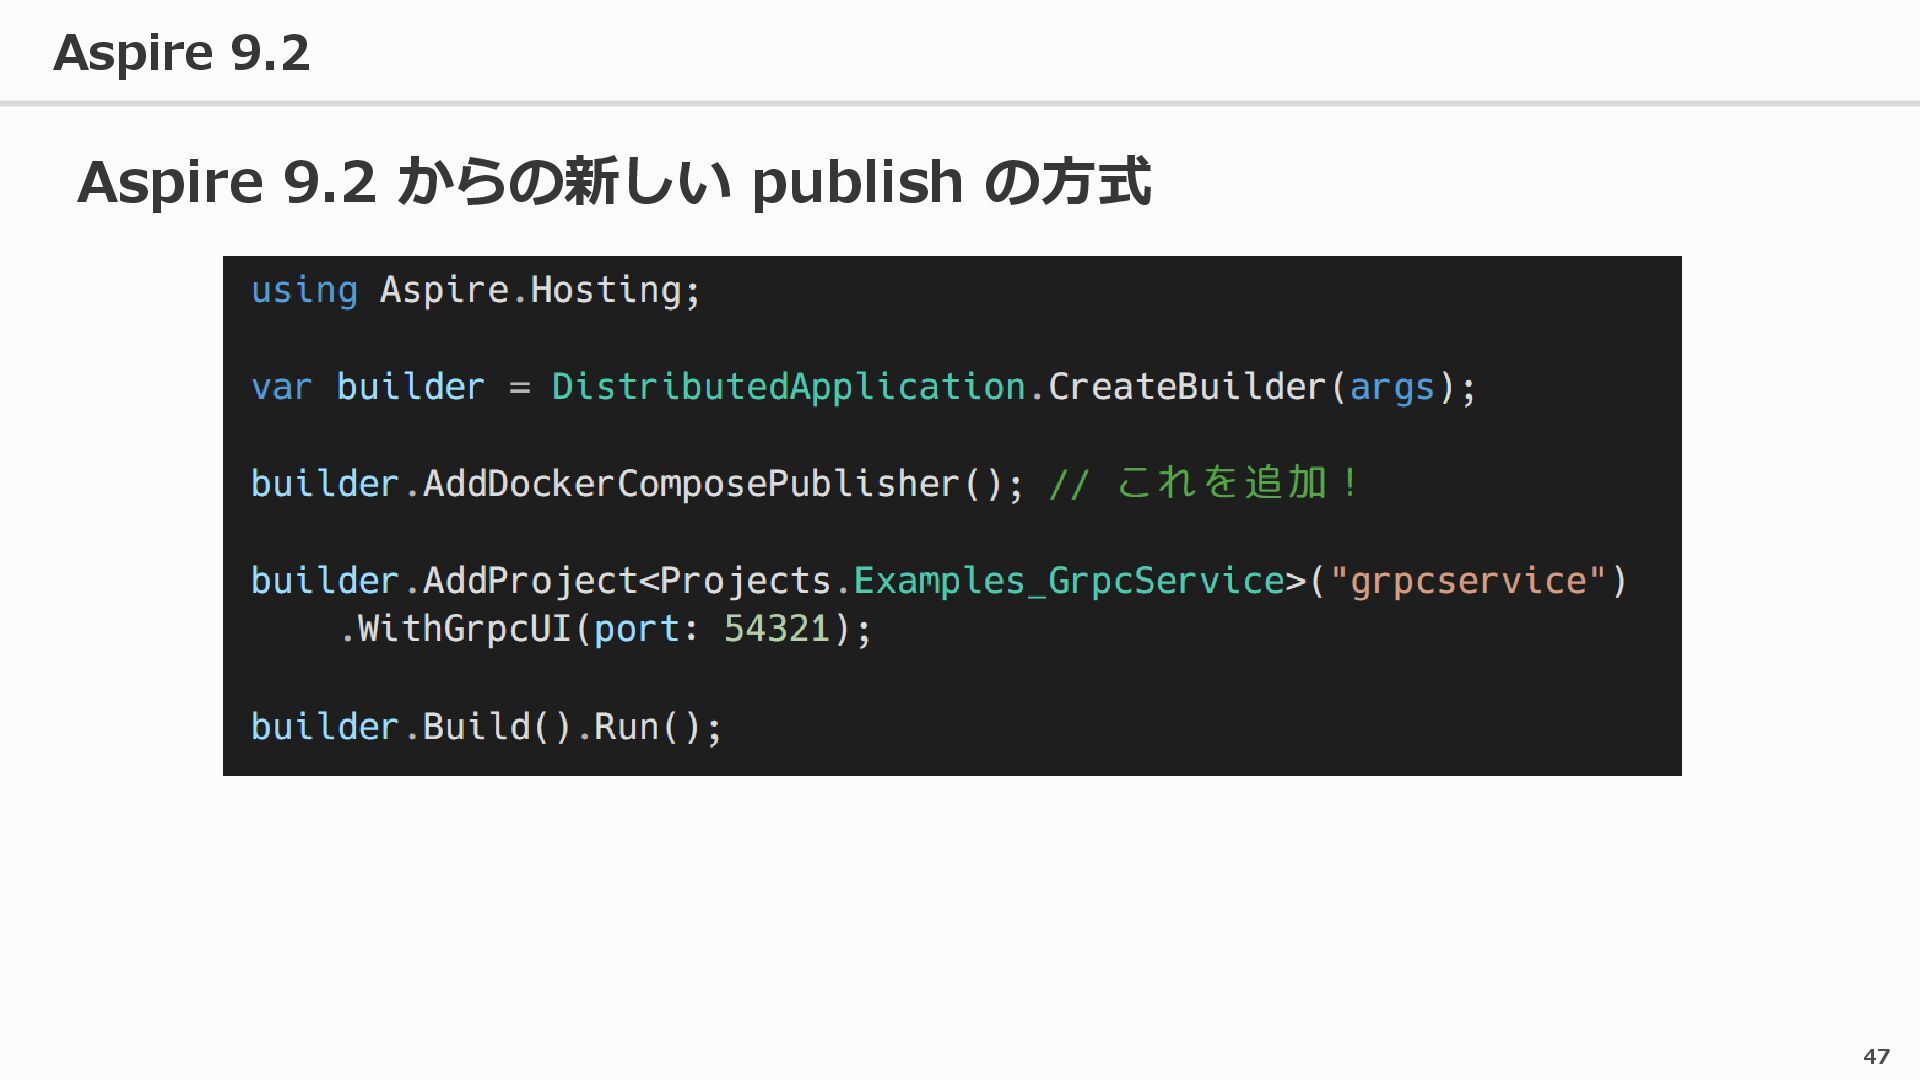Click the 'using' keyword in the code
1920x1080 pixels.
(304, 290)
